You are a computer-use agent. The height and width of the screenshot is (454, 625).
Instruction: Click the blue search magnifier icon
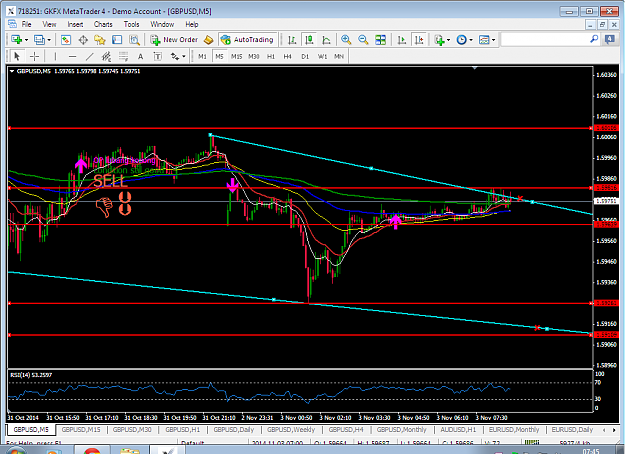(x=594, y=39)
